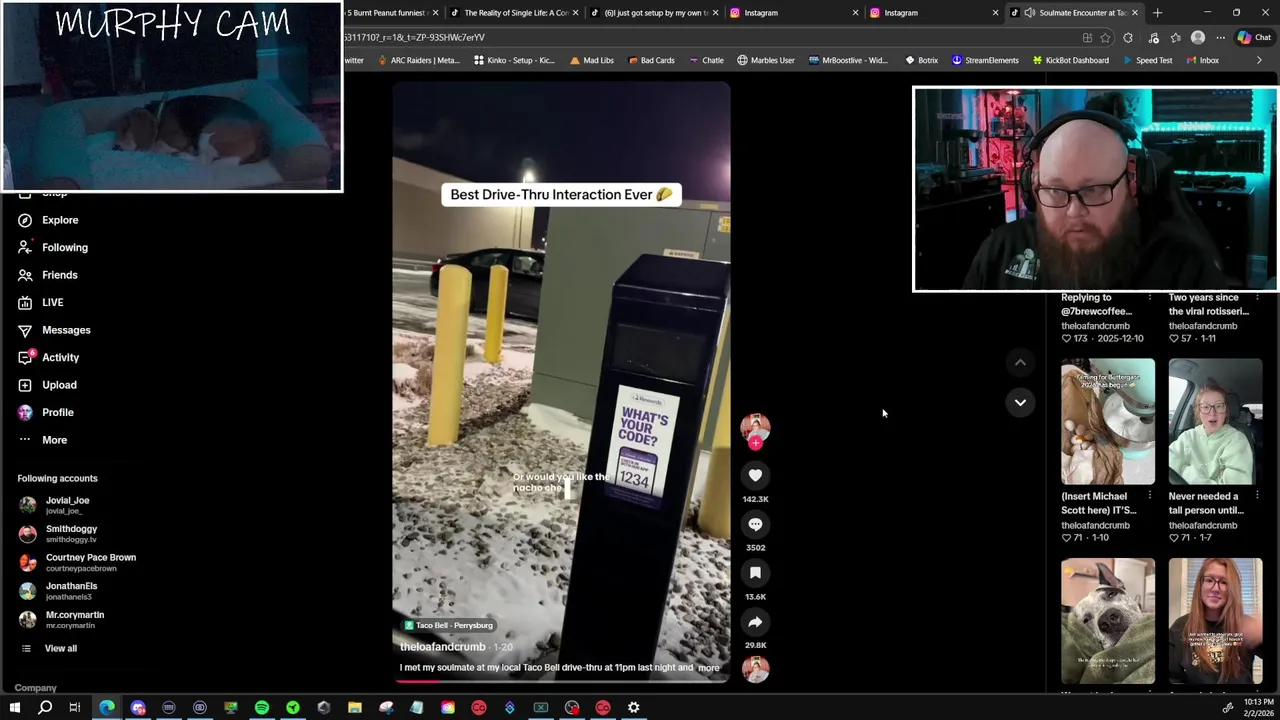Open the dog video thumbnail in the sidebar

coord(1108,621)
